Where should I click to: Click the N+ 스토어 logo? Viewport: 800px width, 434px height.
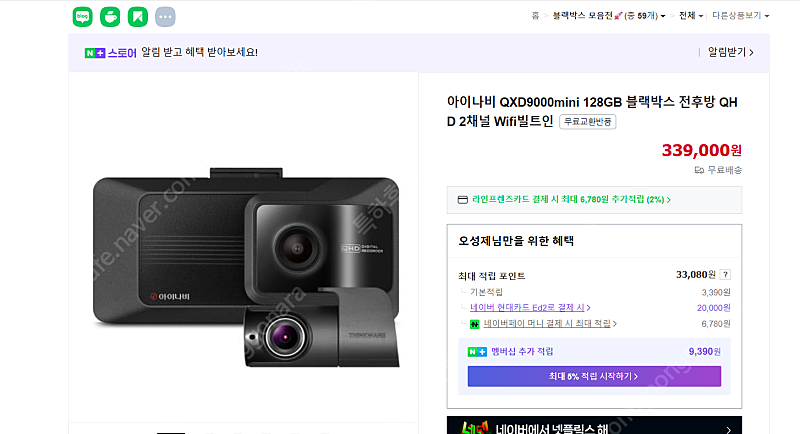[110, 53]
